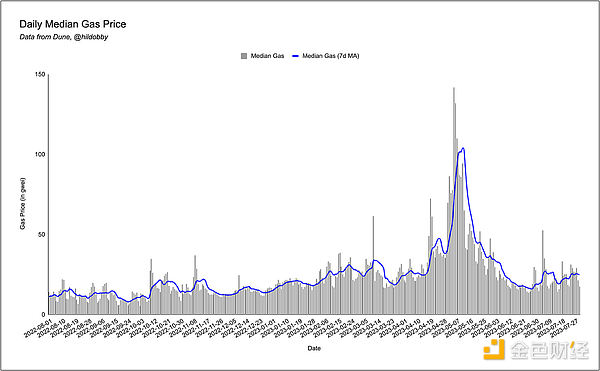Image resolution: width=600 pixels, height=371 pixels.
Task: Click the tall gray spike bar in early July 2023
Action: pyautogui.click(x=543, y=272)
